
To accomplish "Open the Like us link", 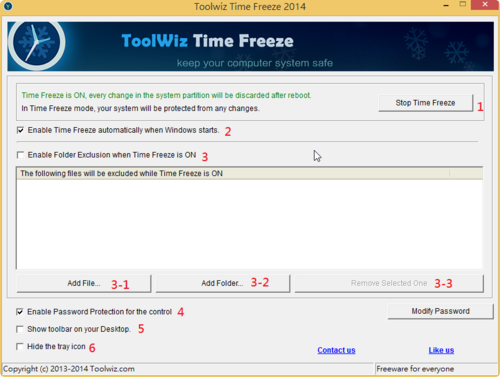I will 441,350.
